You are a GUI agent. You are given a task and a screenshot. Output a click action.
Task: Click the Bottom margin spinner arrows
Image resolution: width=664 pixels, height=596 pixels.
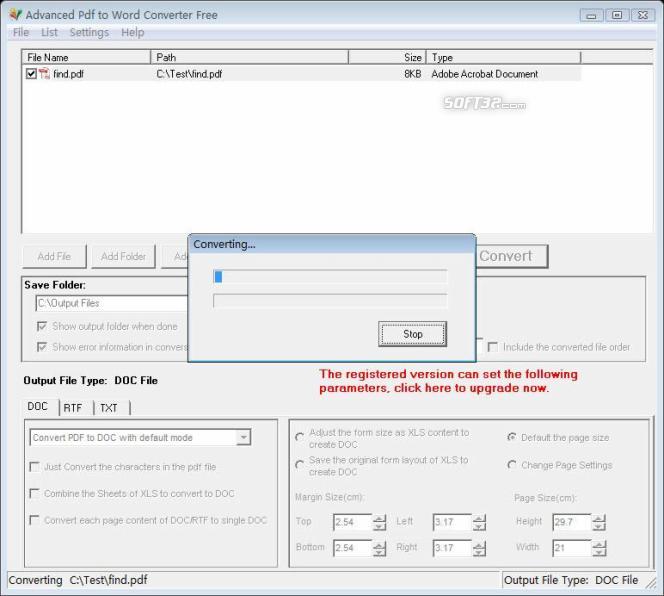[x=379, y=548]
